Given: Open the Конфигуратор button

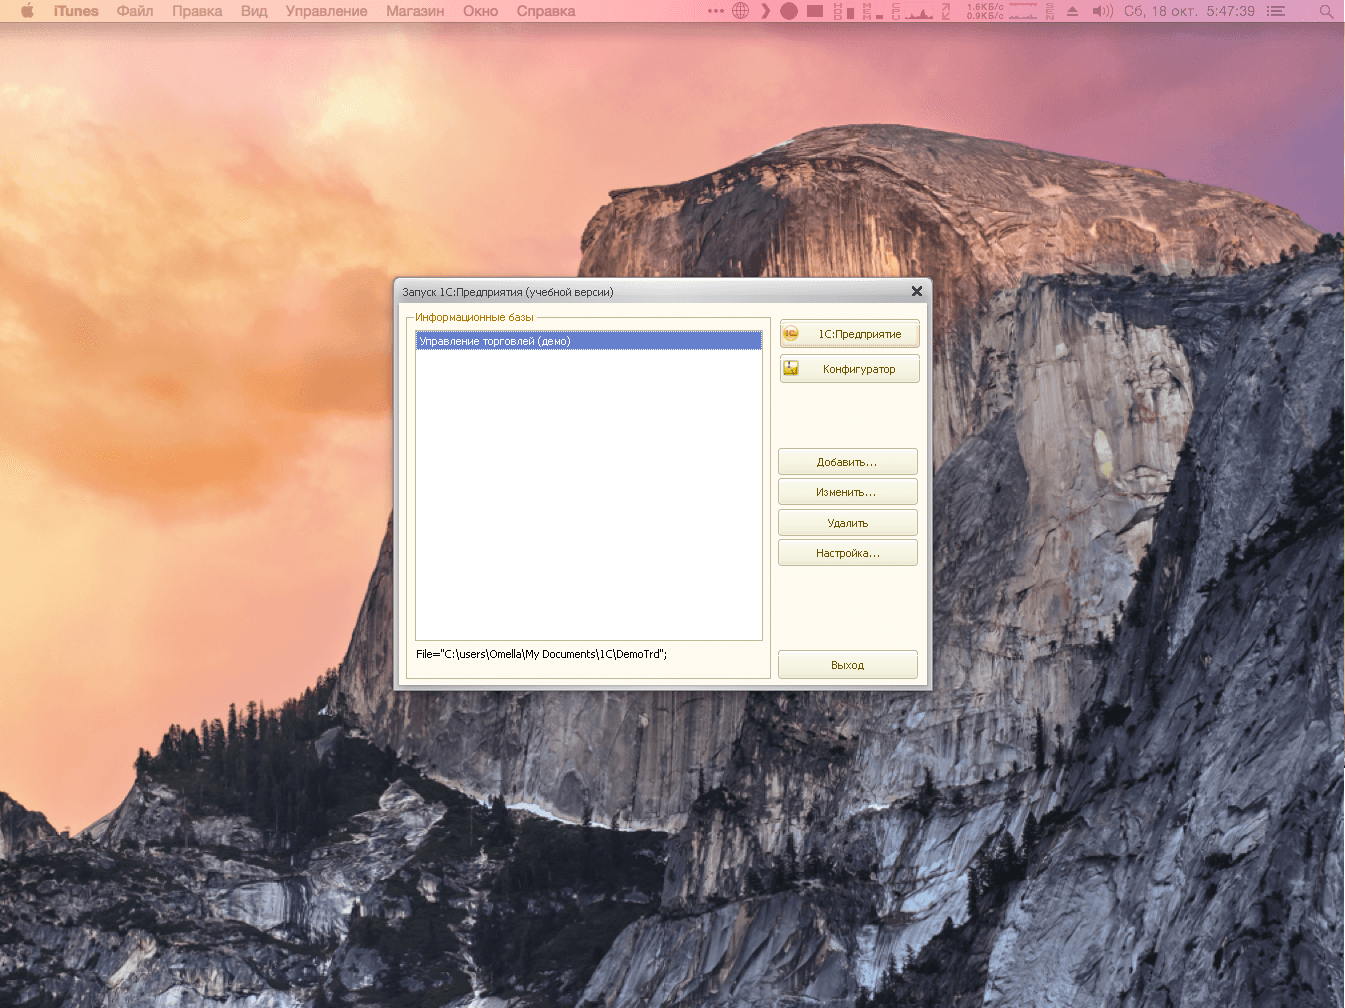Looking at the screenshot, I should (x=849, y=369).
